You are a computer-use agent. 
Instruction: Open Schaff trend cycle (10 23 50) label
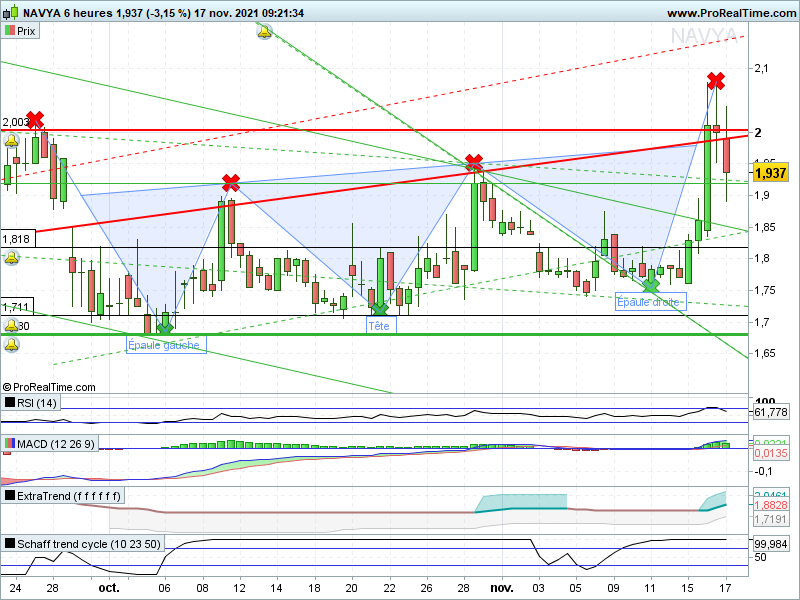[x=82, y=544]
